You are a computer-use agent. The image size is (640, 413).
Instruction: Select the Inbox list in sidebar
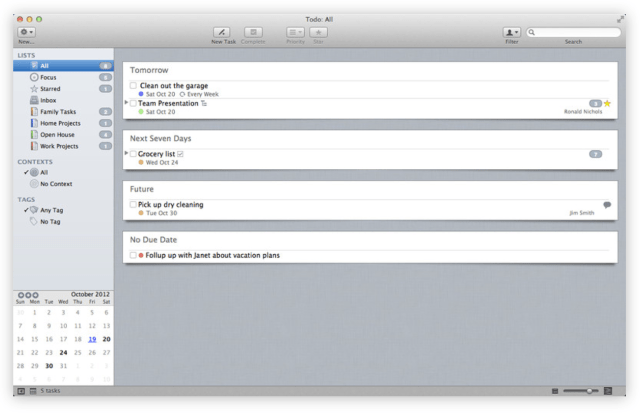tap(48, 100)
